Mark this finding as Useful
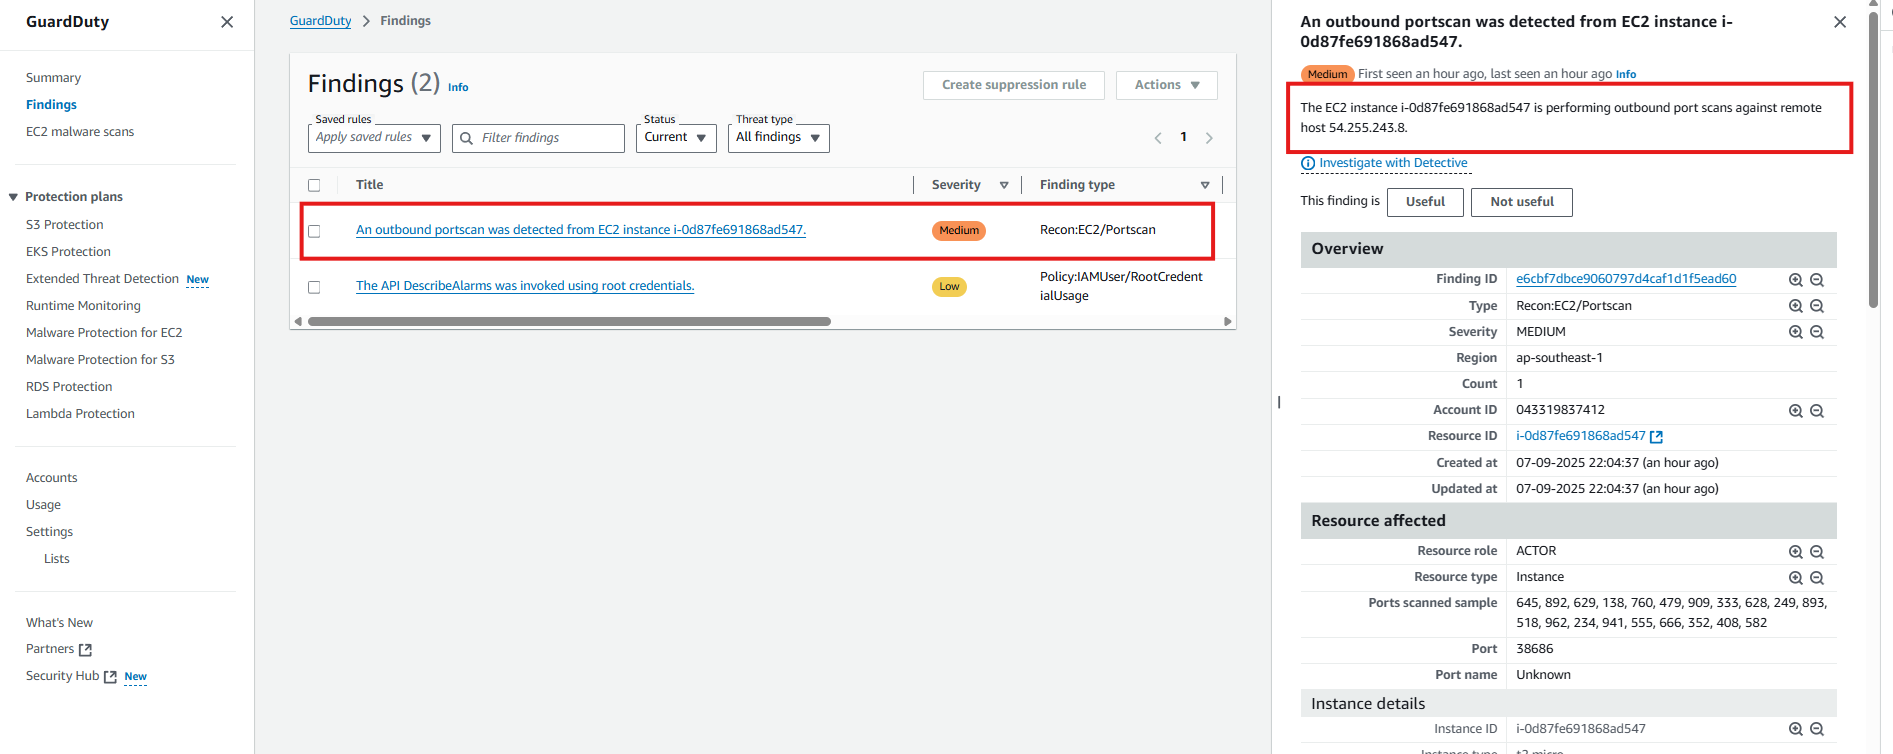 click(x=1425, y=202)
